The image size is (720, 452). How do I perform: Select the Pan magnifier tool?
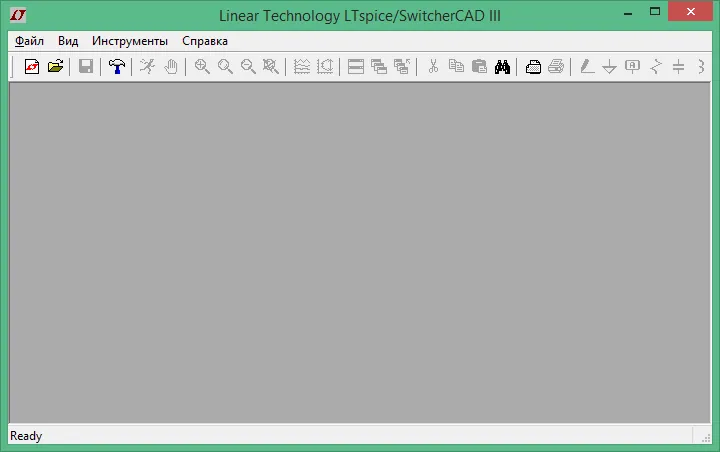pyautogui.click(x=225, y=67)
